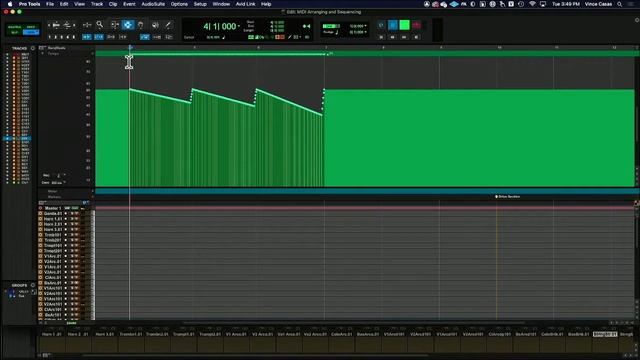
Task: Click the blue transport button
Action: [x=393, y=25]
